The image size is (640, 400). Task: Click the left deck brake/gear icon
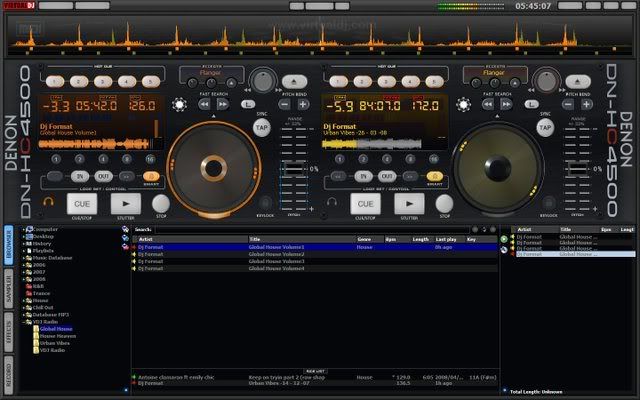coord(180,104)
